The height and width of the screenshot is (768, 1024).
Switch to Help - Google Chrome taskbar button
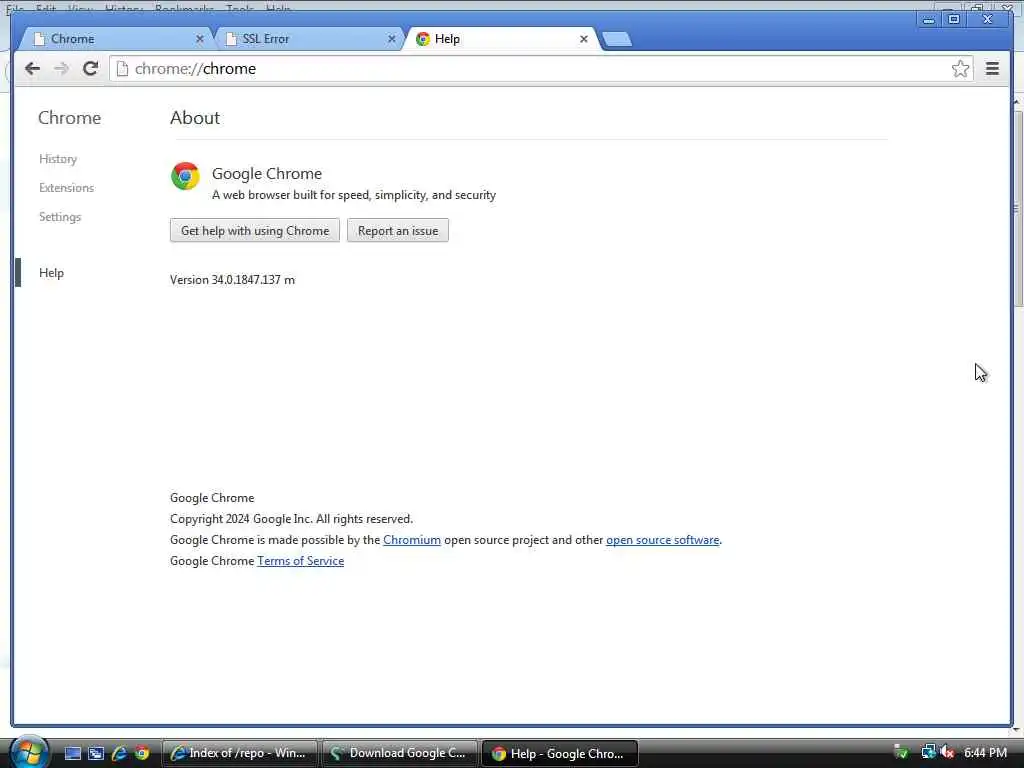560,754
